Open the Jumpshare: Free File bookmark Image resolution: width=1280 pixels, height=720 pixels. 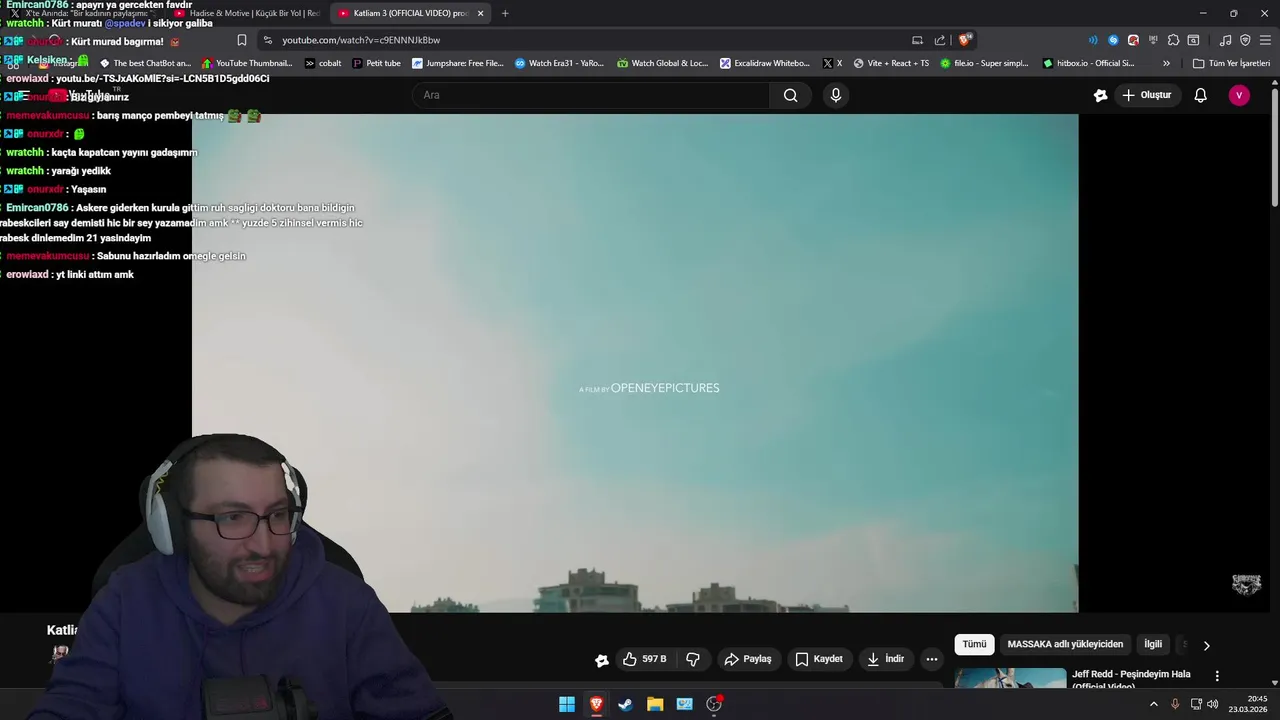(x=458, y=63)
